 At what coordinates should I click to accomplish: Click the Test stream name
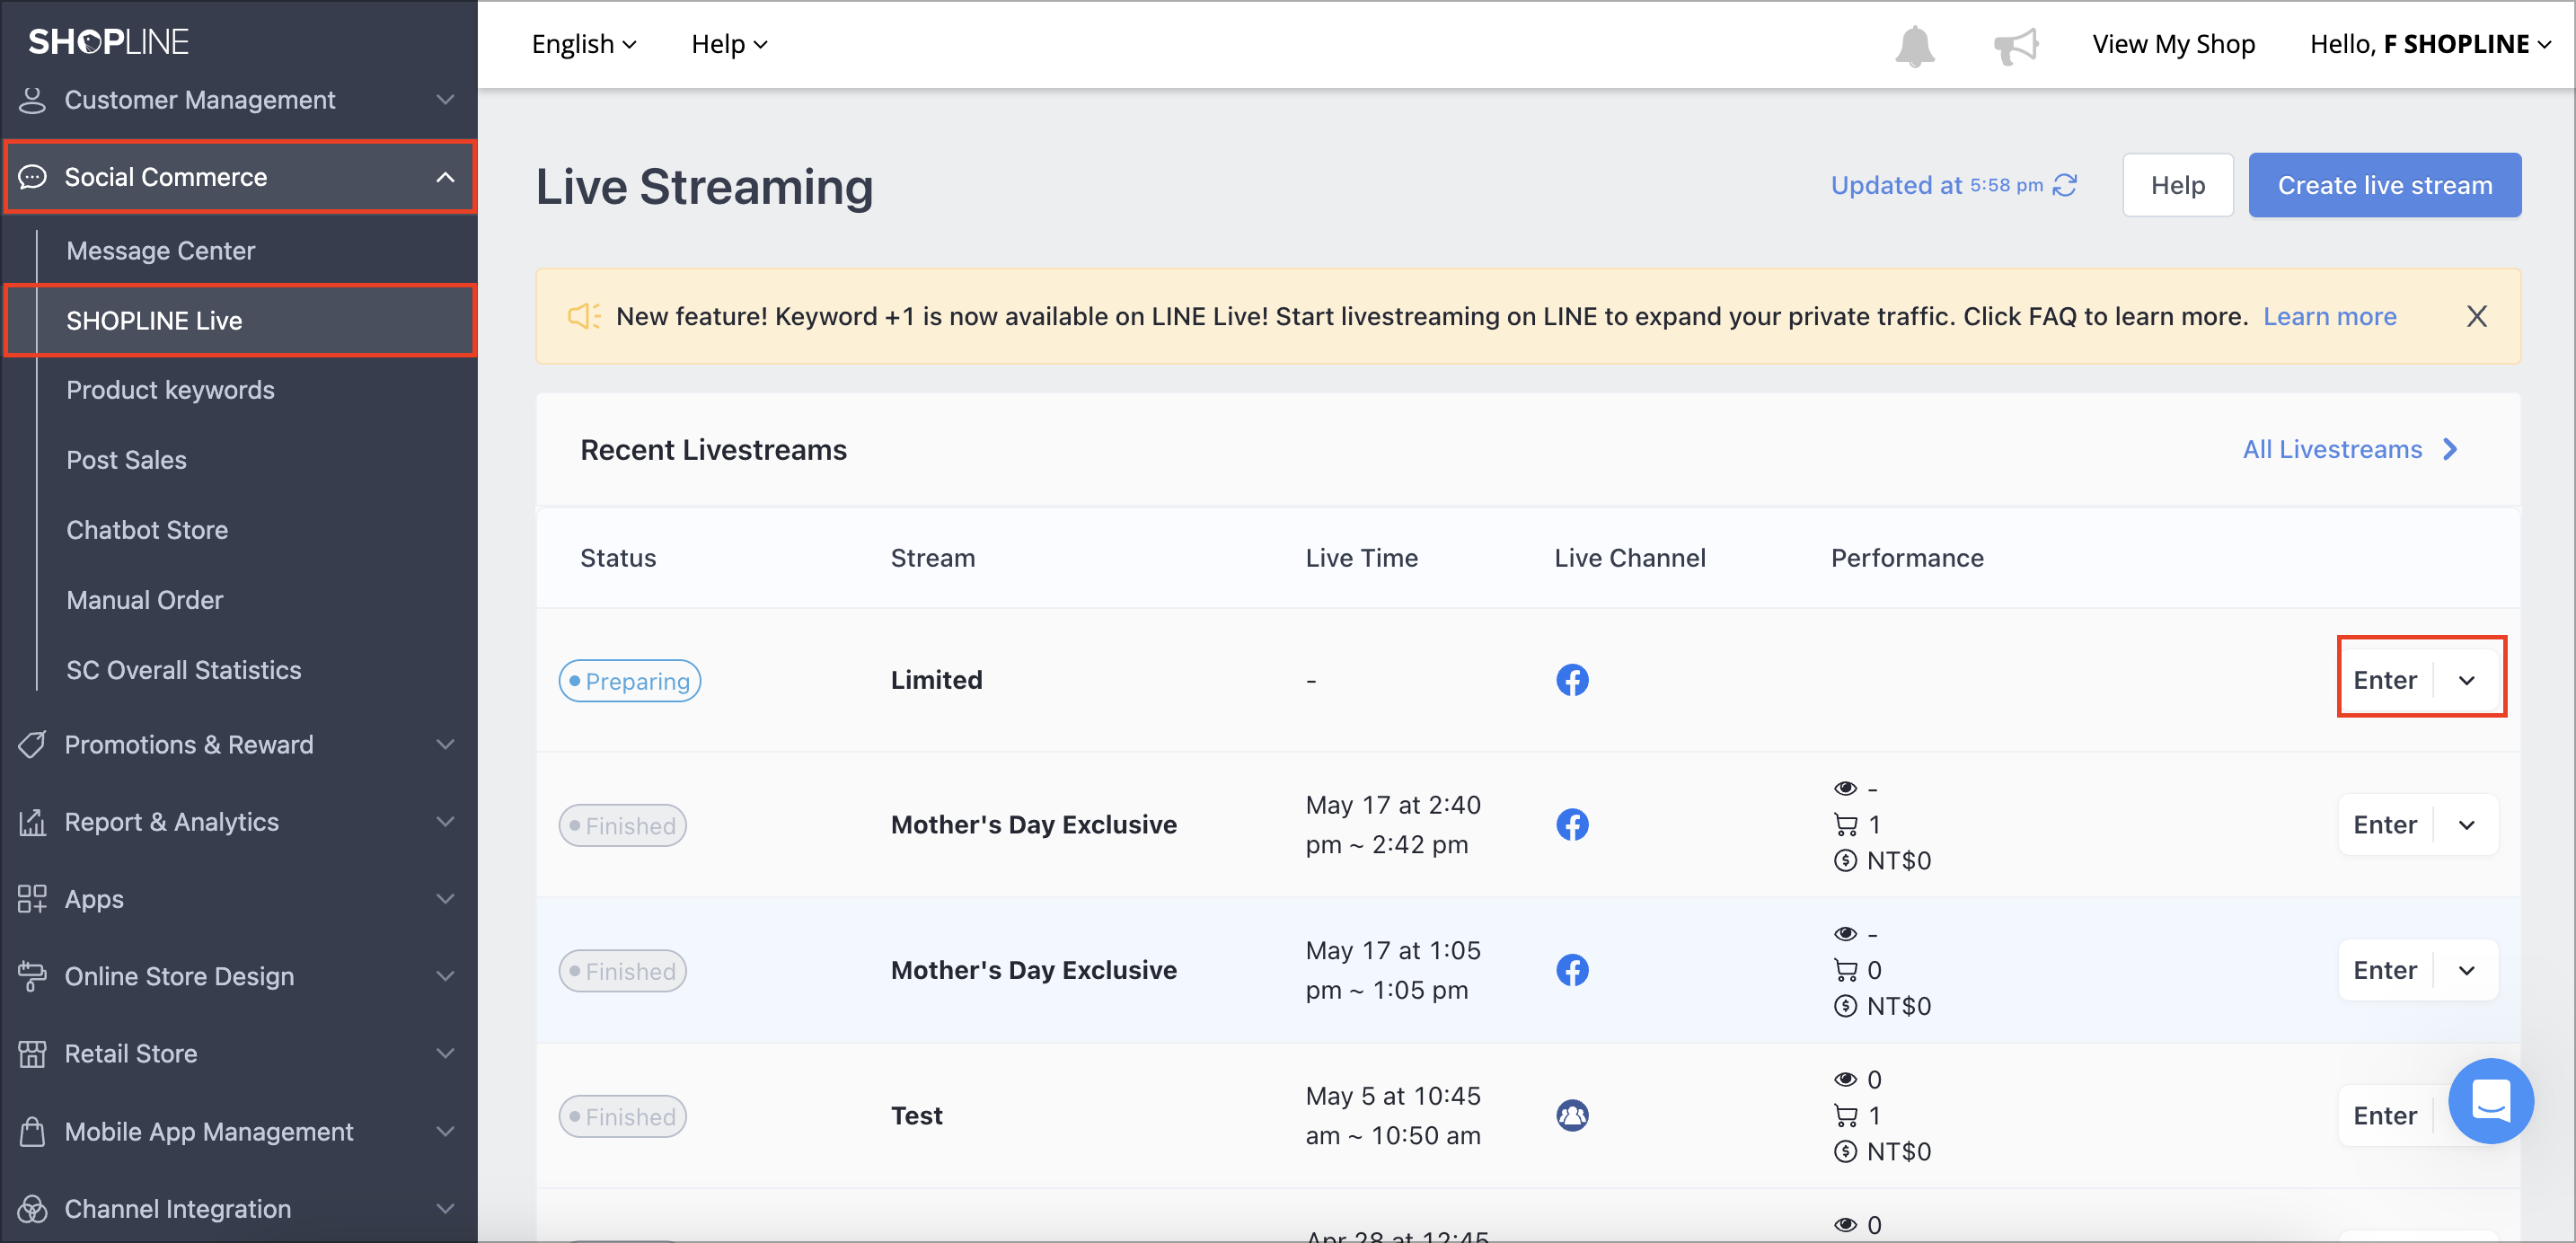click(916, 1115)
